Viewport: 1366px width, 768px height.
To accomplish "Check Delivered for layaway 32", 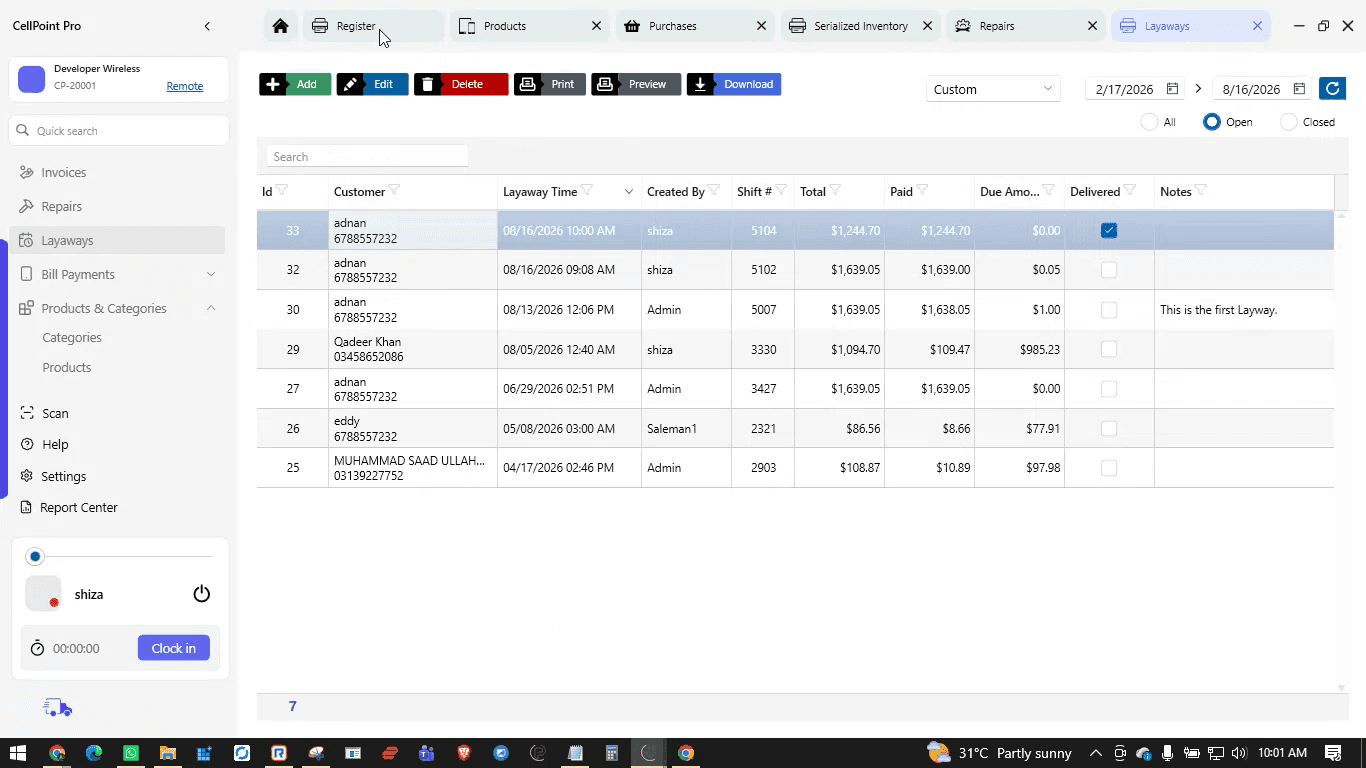I will (x=1109, y=270).
